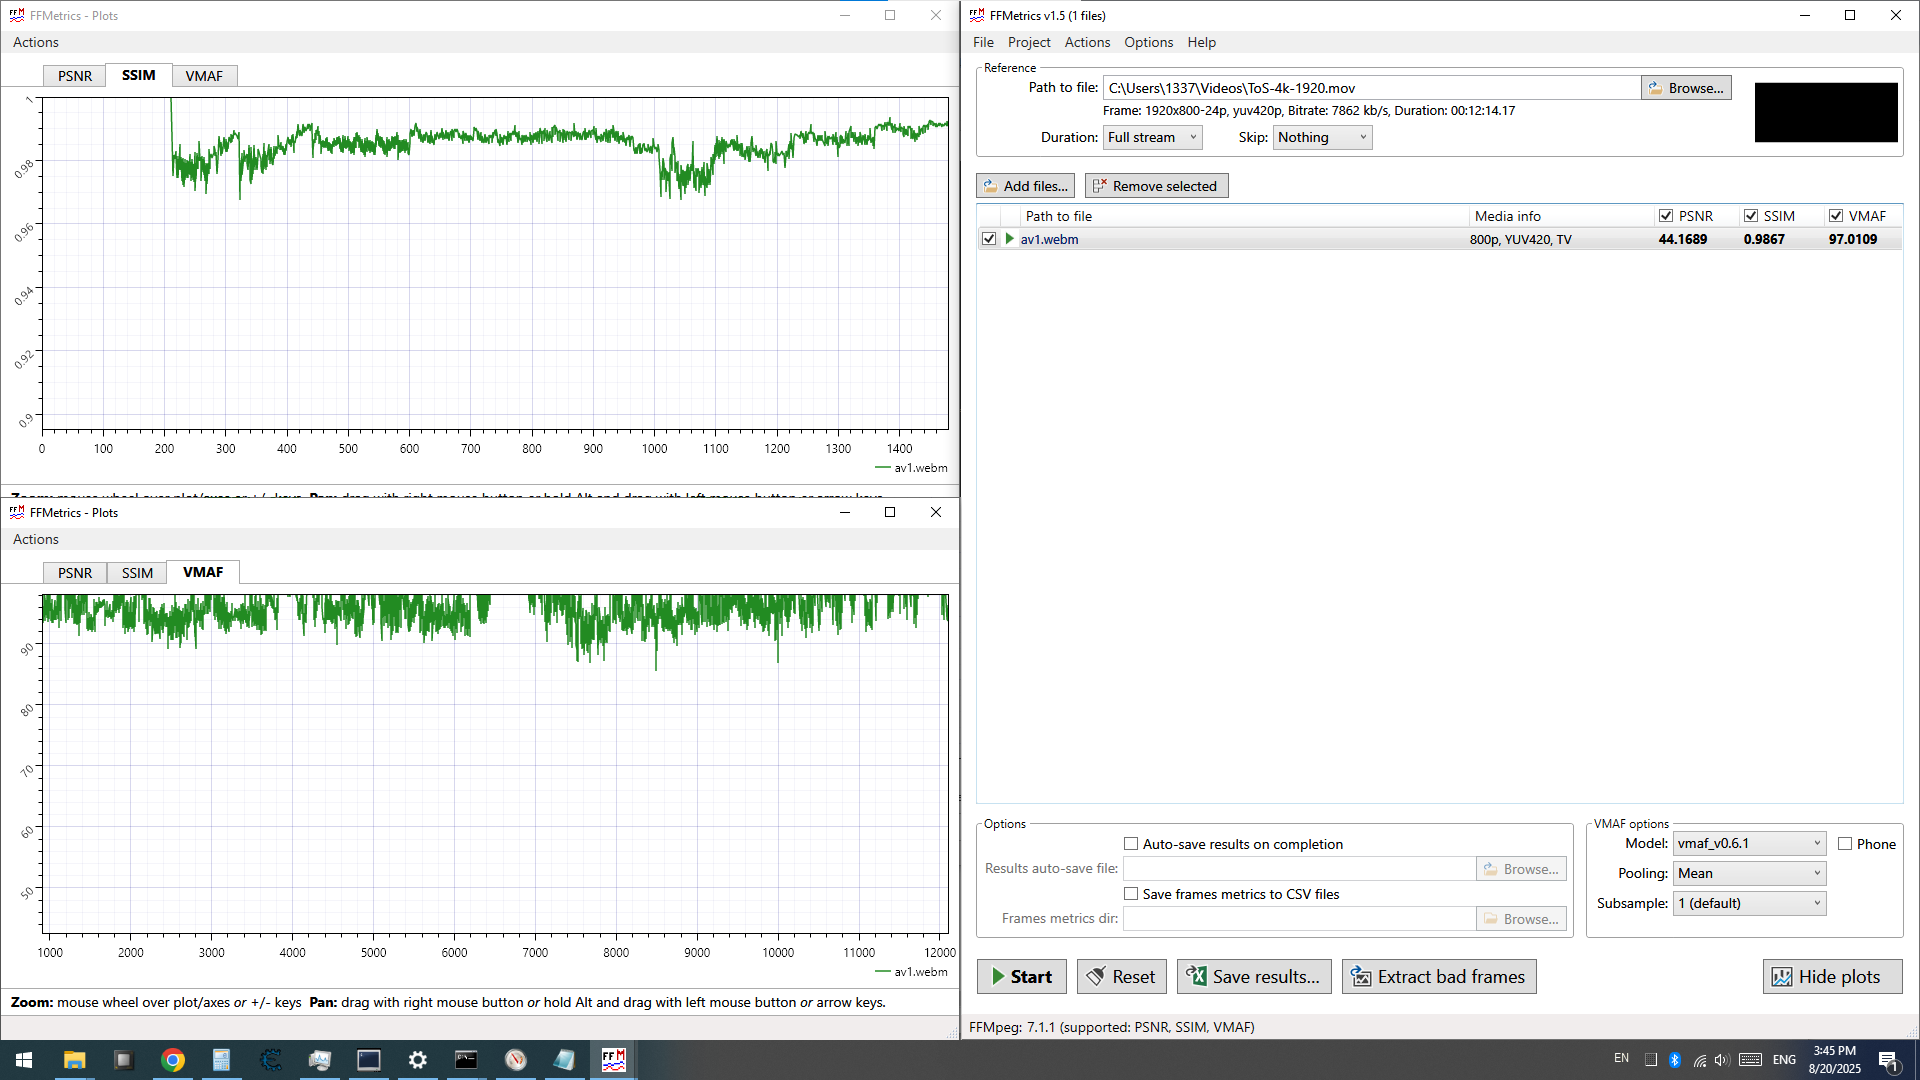Click Save results Excel icon button

(1253, 977)
